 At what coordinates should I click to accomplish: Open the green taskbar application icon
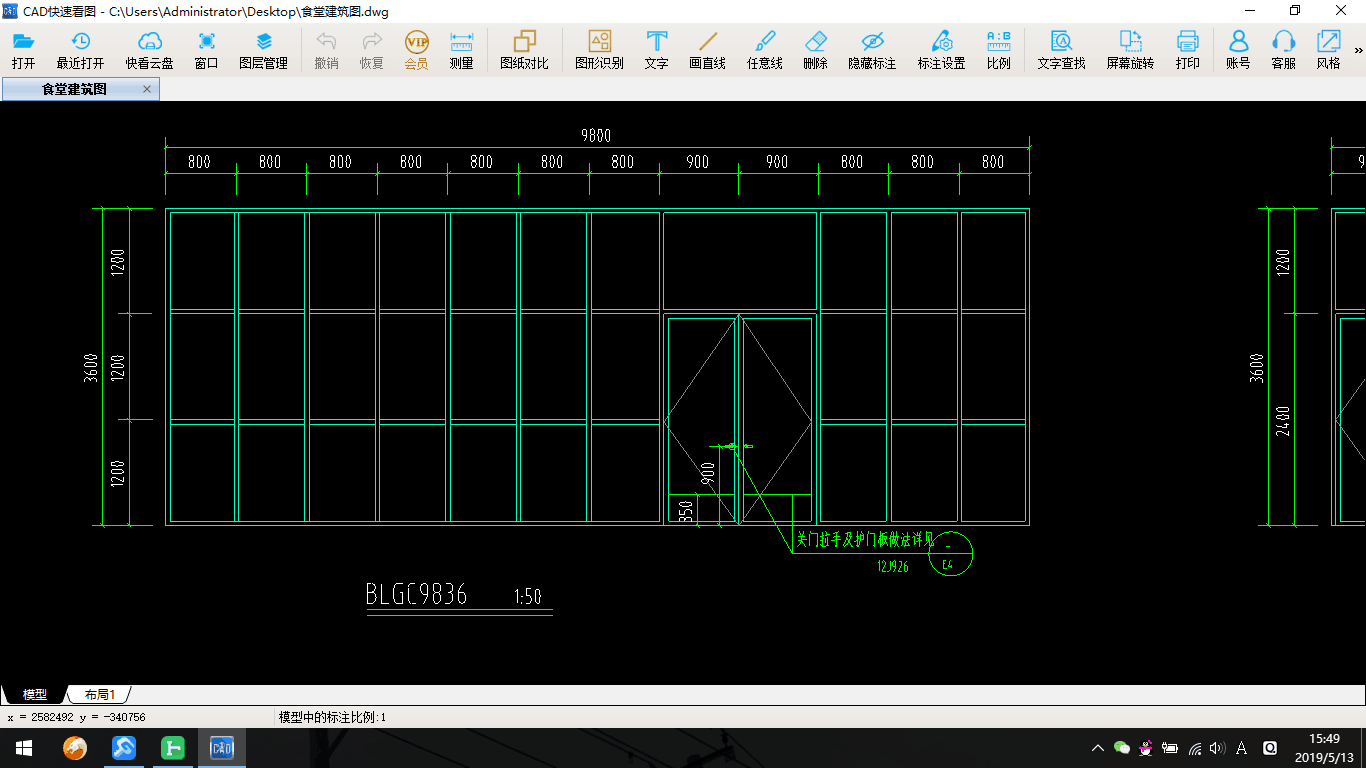pyautogui.click(x=173, y=748)
